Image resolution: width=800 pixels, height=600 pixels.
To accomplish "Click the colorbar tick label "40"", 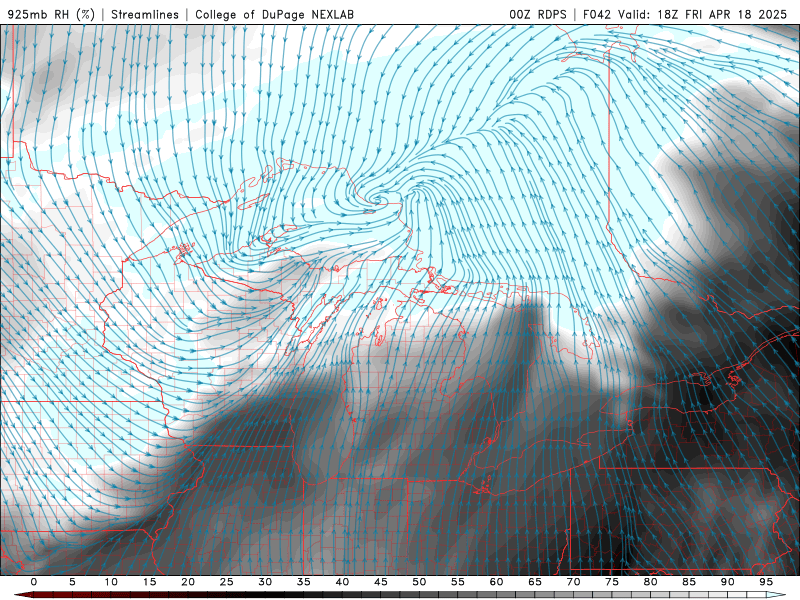I will (x=342, y=582).
